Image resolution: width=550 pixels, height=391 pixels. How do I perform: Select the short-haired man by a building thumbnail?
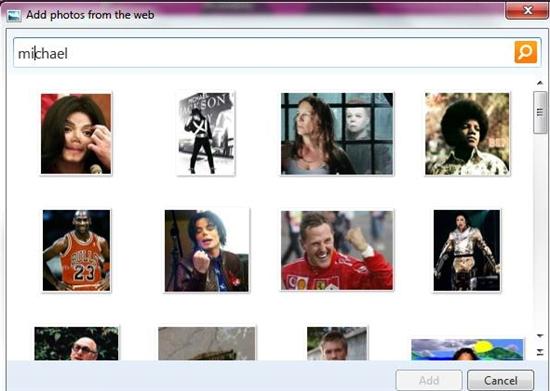[337, 343]
